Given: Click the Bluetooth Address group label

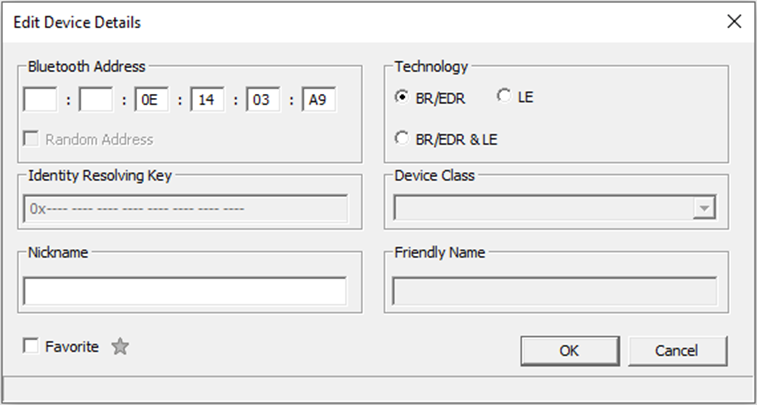Looking at the screenshot, I should point(86,67).
